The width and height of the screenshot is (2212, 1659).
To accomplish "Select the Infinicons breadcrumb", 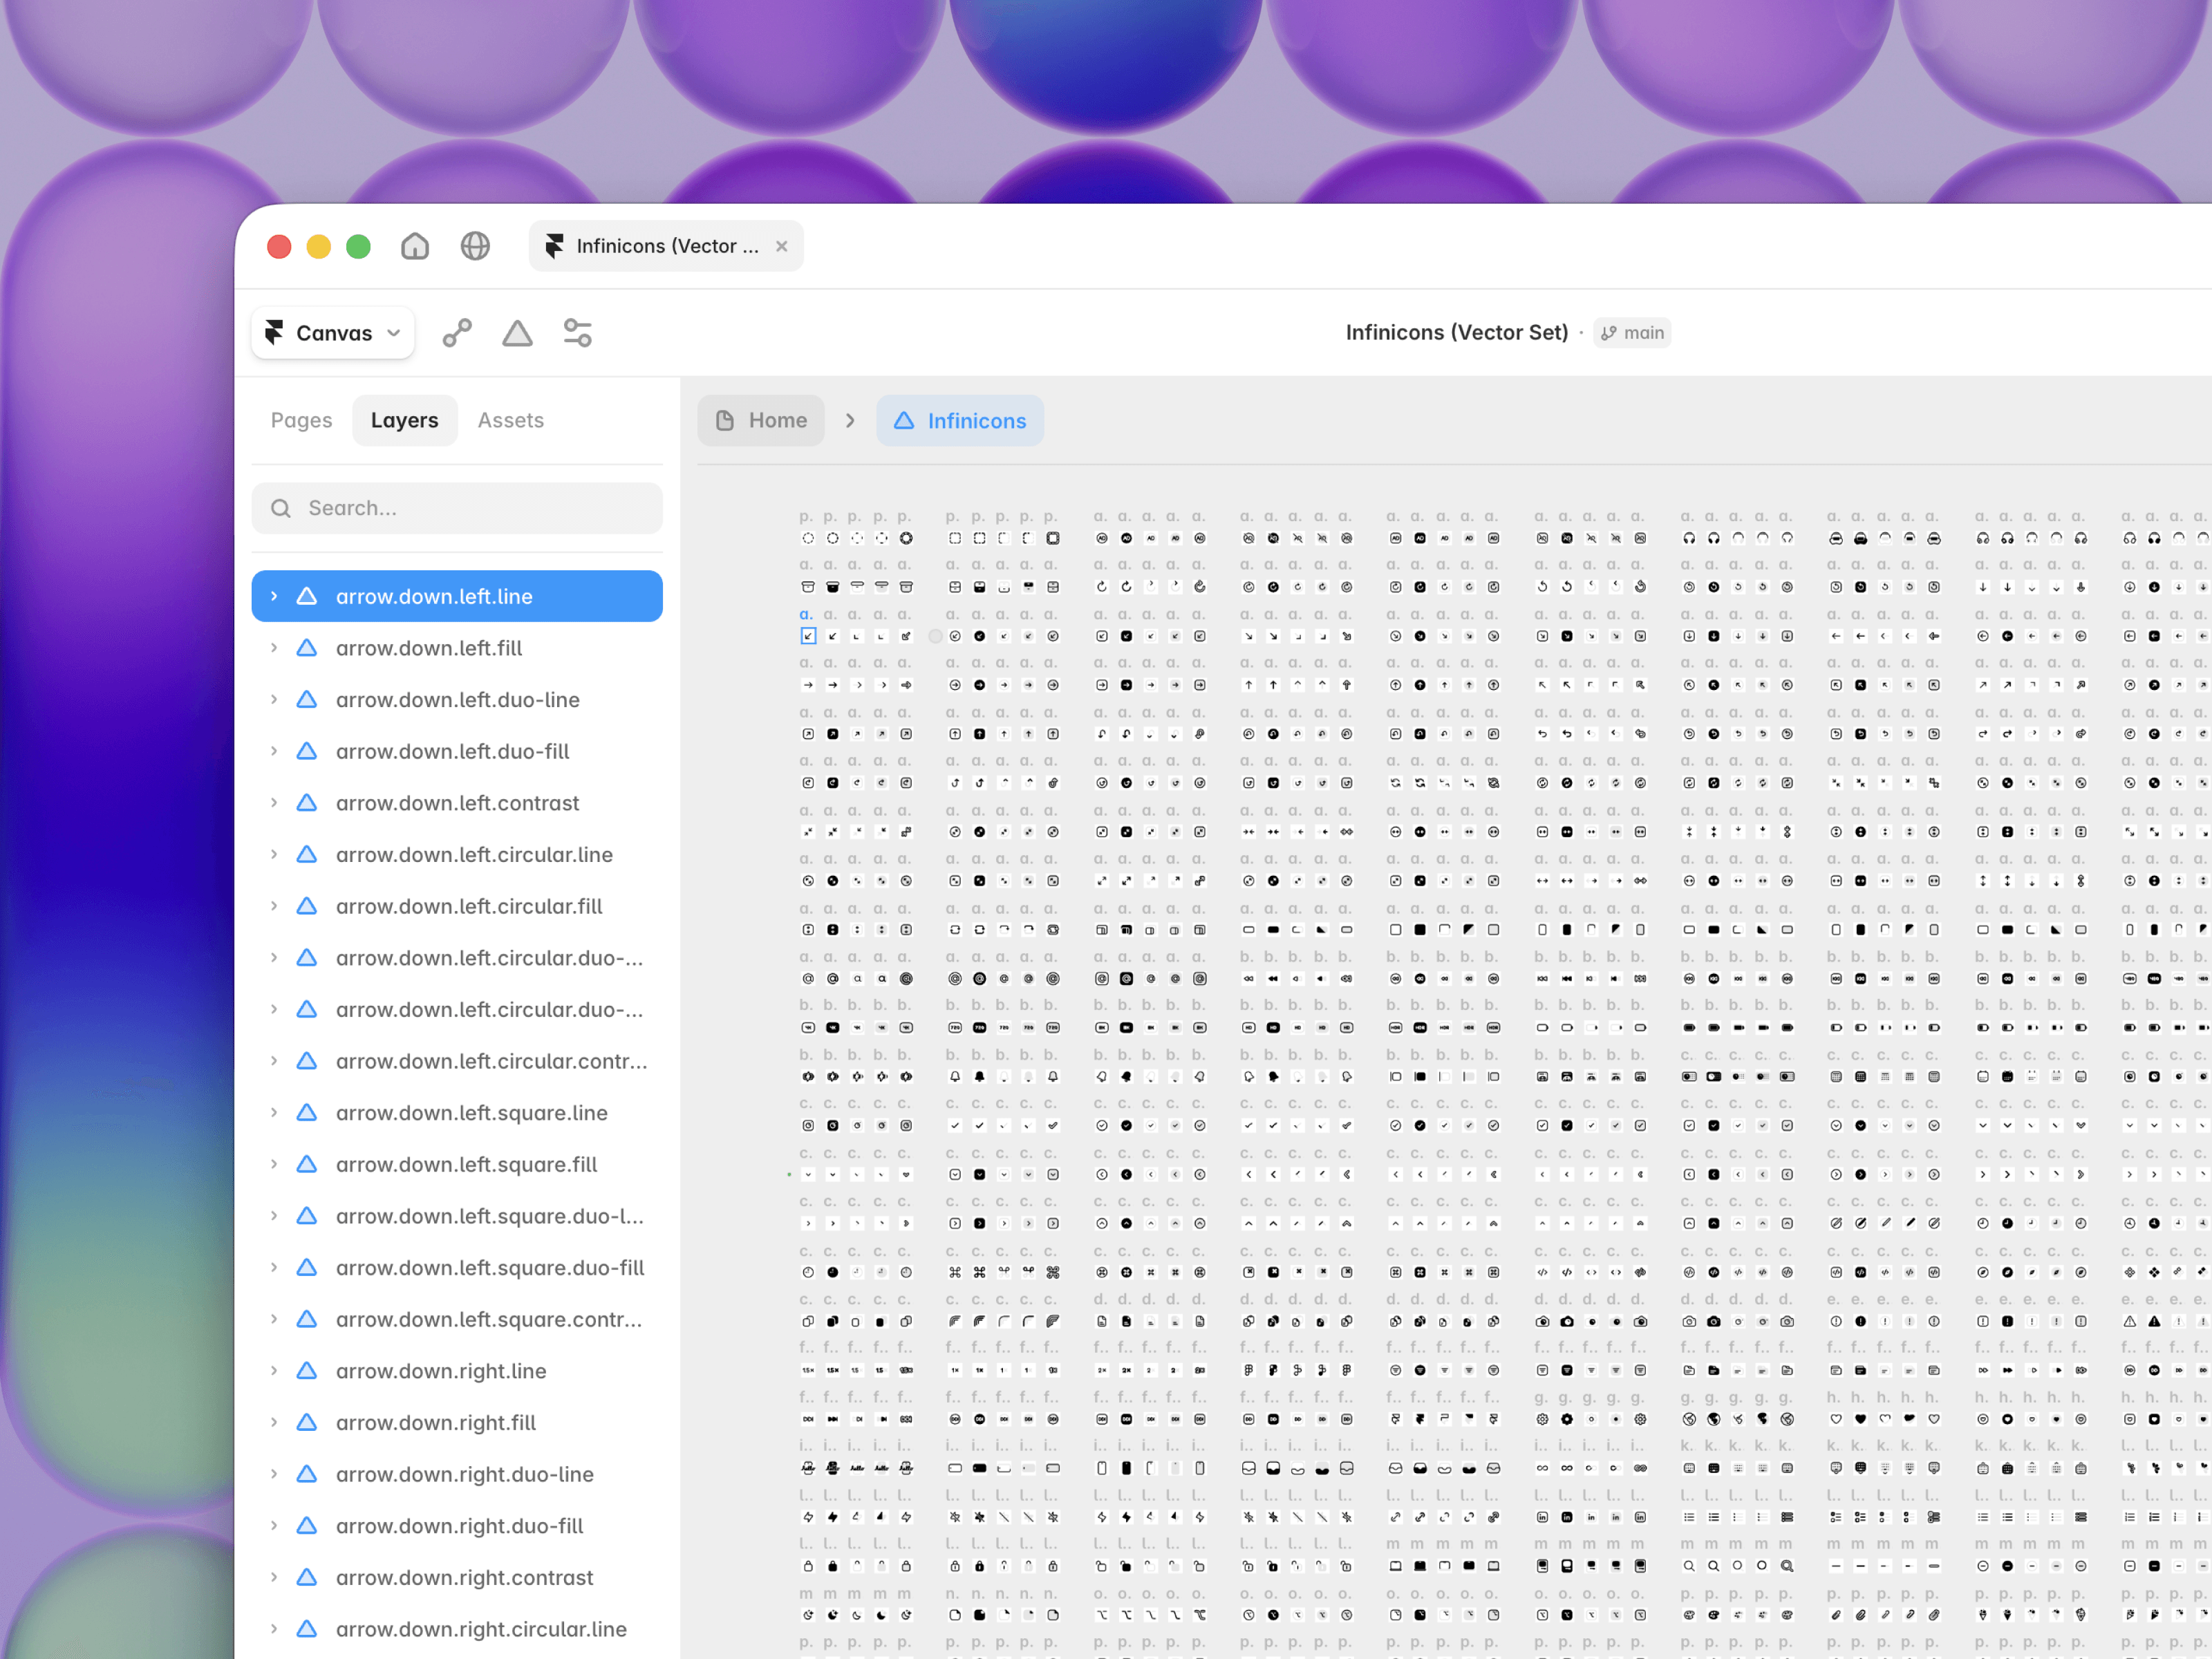I will [x=960, y=420].
